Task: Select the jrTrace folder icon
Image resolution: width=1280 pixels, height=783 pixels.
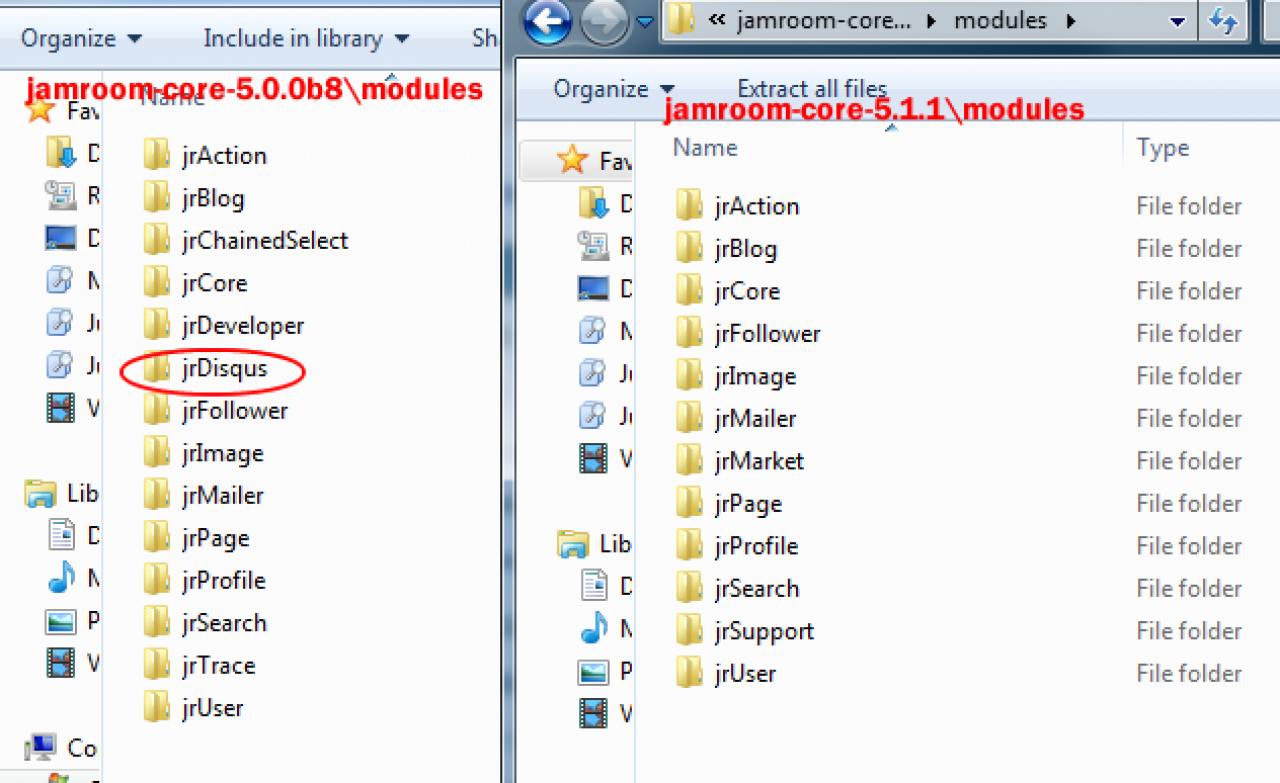Action: coord(156,665)
